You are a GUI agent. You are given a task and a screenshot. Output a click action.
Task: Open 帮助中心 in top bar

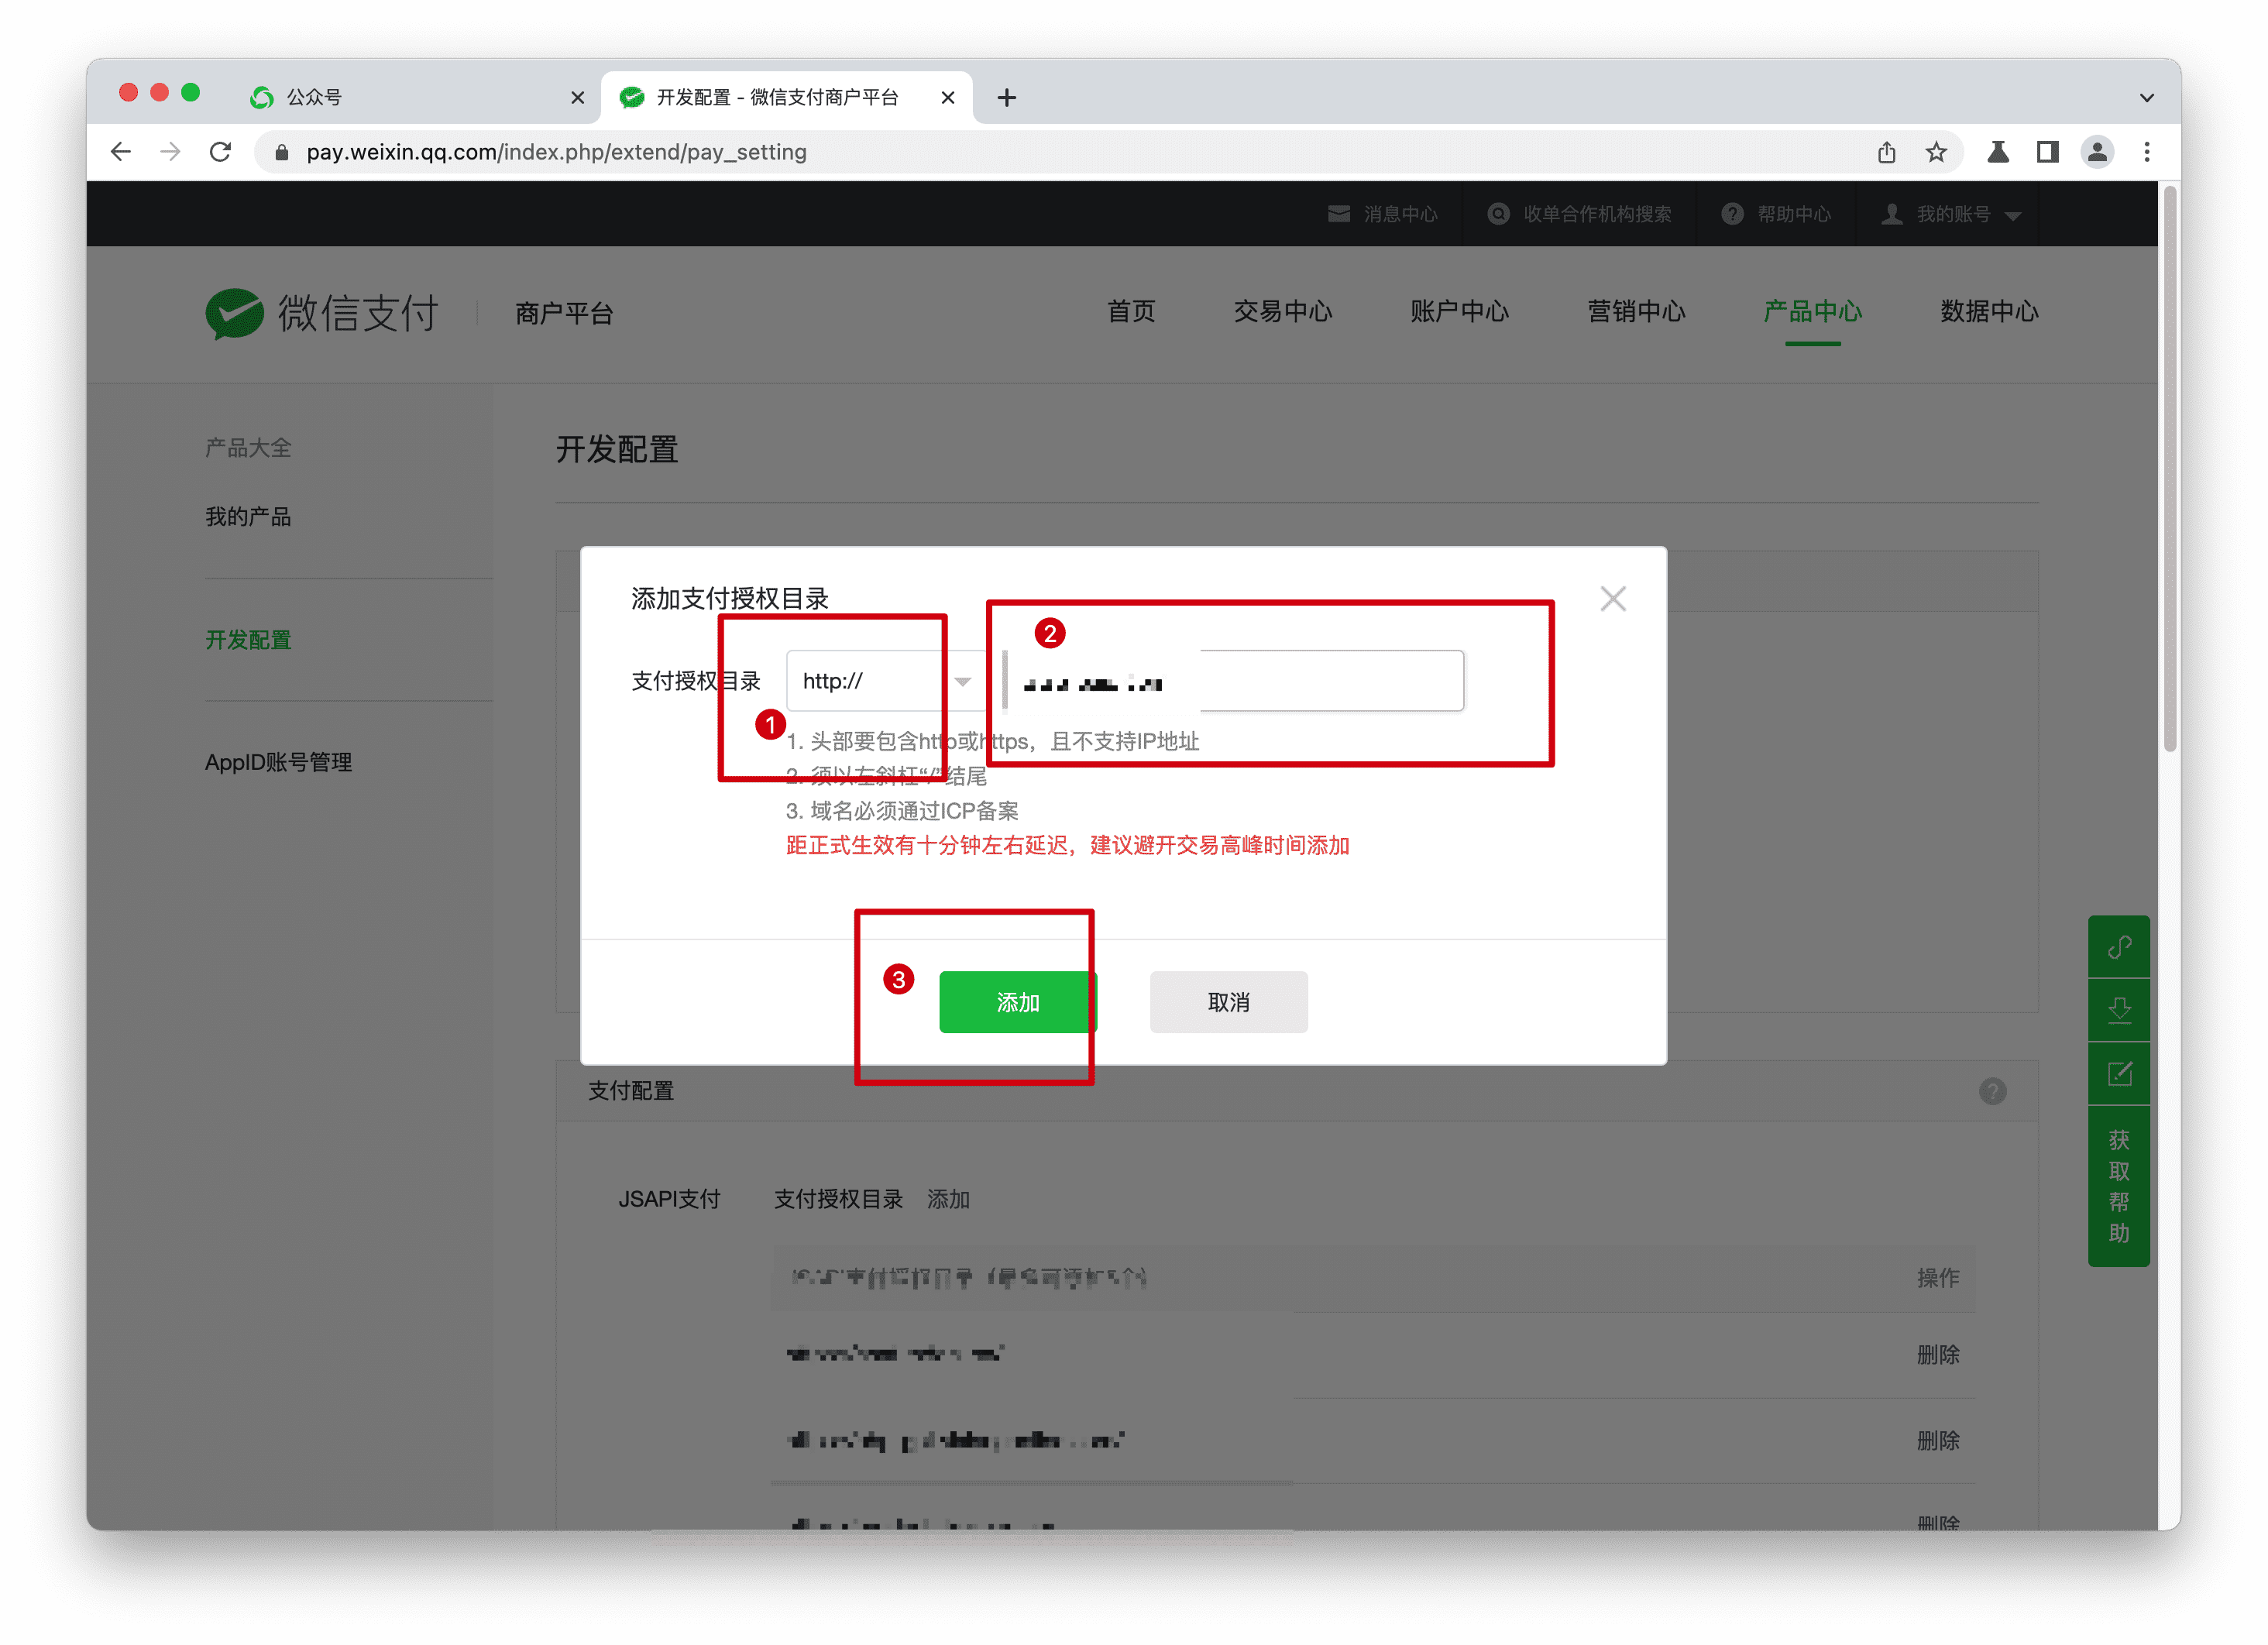1776,214
